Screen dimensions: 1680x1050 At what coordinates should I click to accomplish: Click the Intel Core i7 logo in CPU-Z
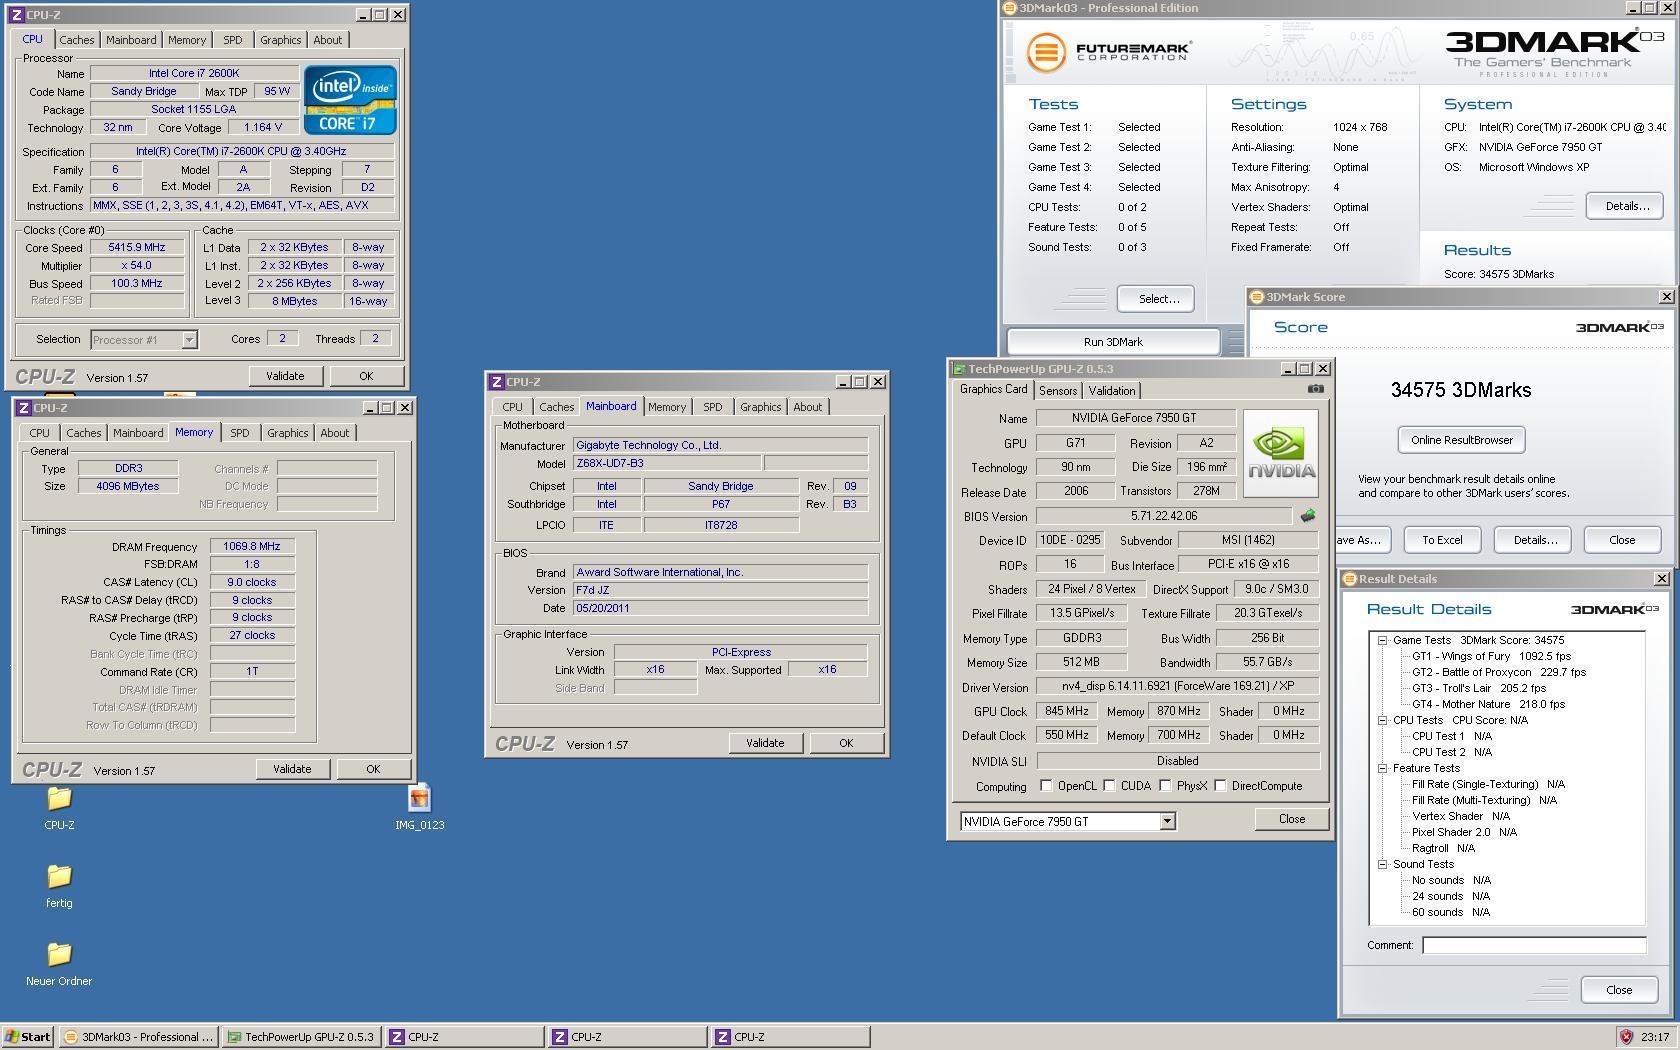tap(350, 100)
